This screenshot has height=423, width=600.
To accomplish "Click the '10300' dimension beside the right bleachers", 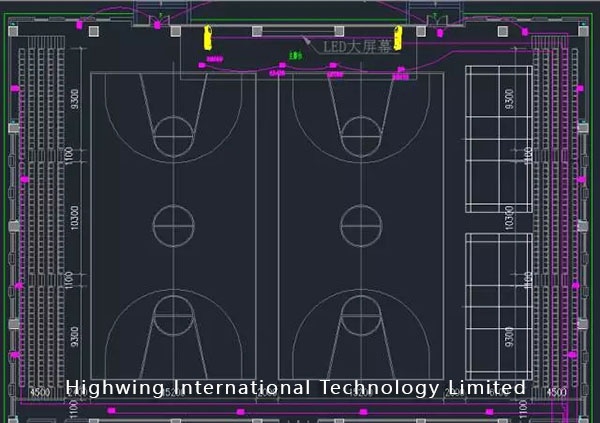I will coord(509,218).
